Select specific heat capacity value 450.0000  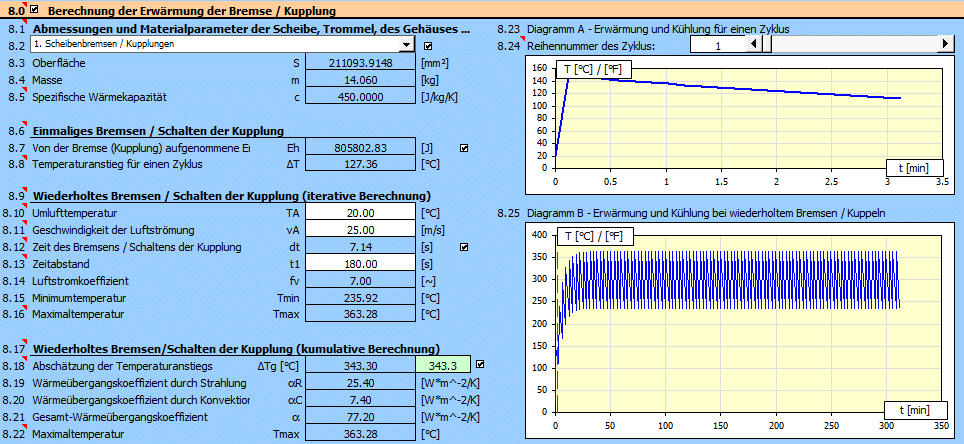coord(361,97)
